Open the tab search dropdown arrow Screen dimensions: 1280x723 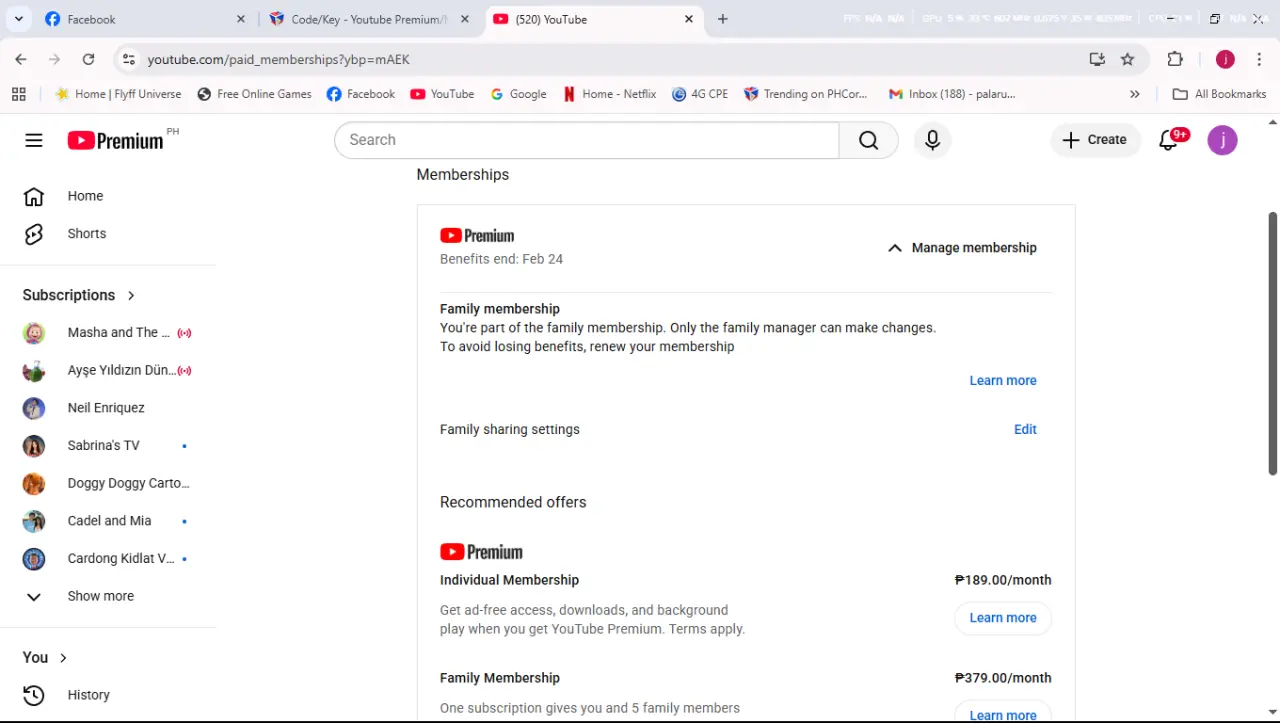coord(18,19)
